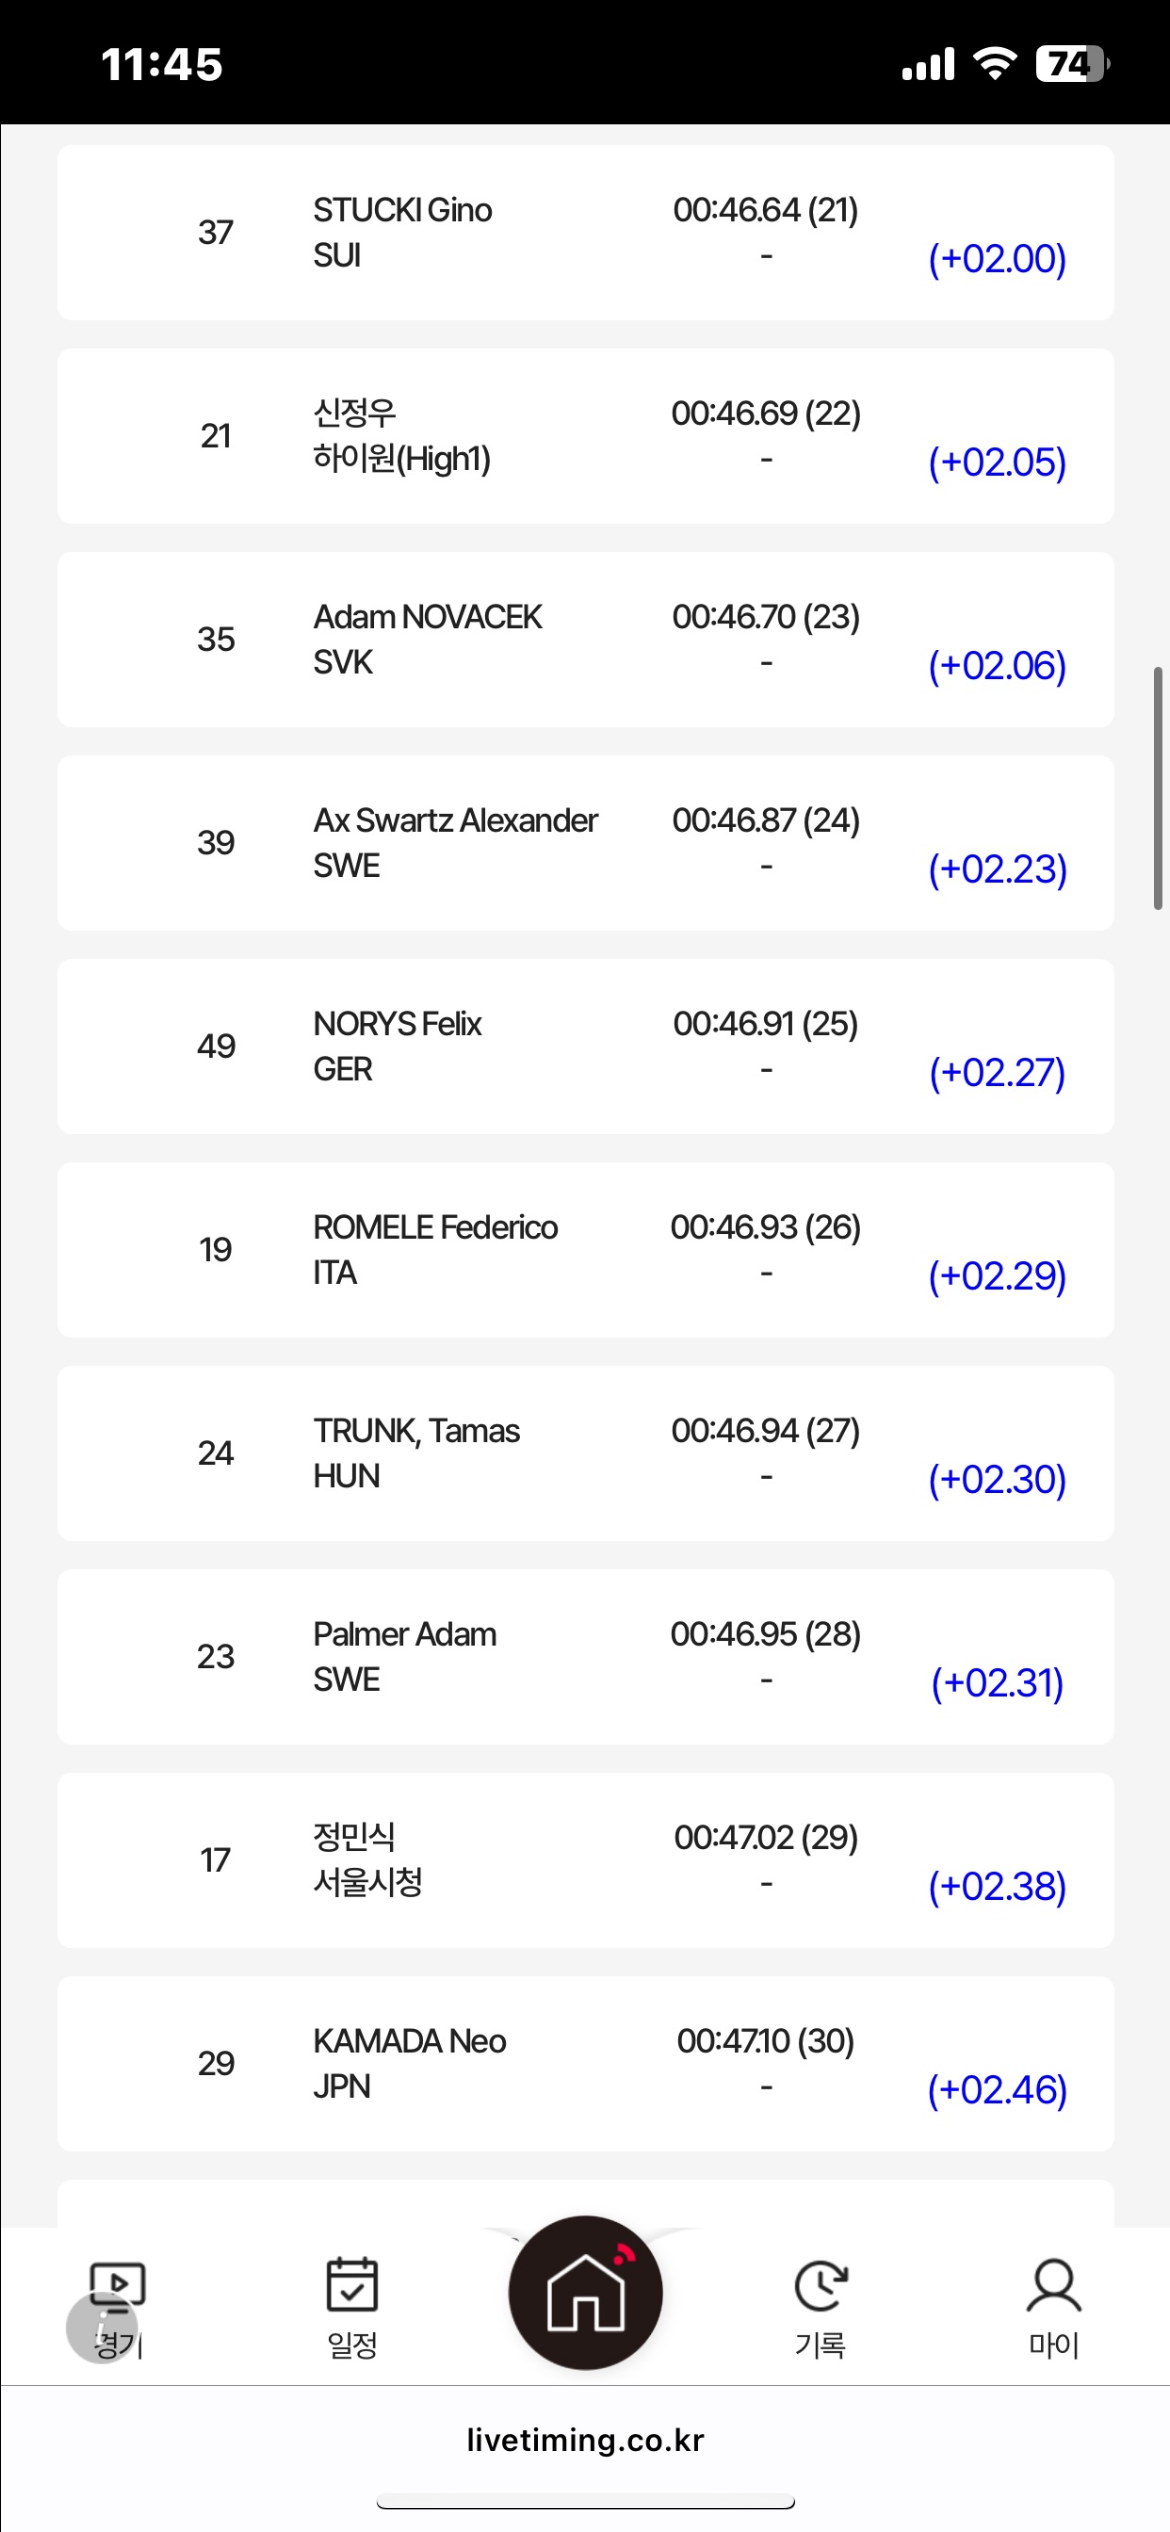Click the page scrollbar thumb on the right
Viewport: 1170px width, 2532px height.
[1158, 788]
